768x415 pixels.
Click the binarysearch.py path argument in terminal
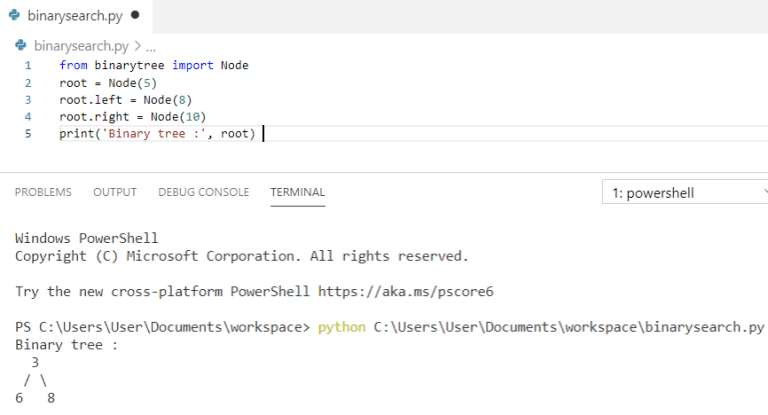[x=569, y=327]
